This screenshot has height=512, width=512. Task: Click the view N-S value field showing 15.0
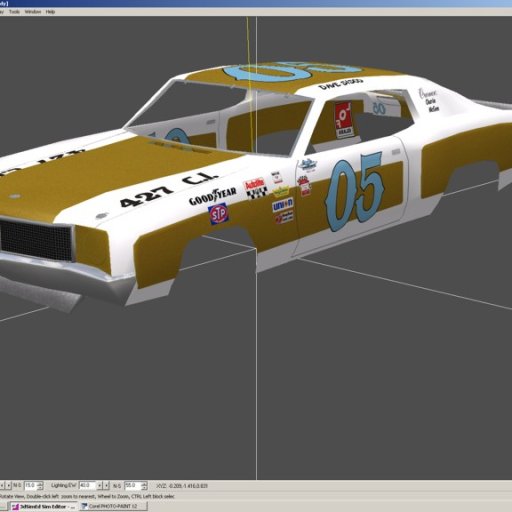tap(31, 485)
